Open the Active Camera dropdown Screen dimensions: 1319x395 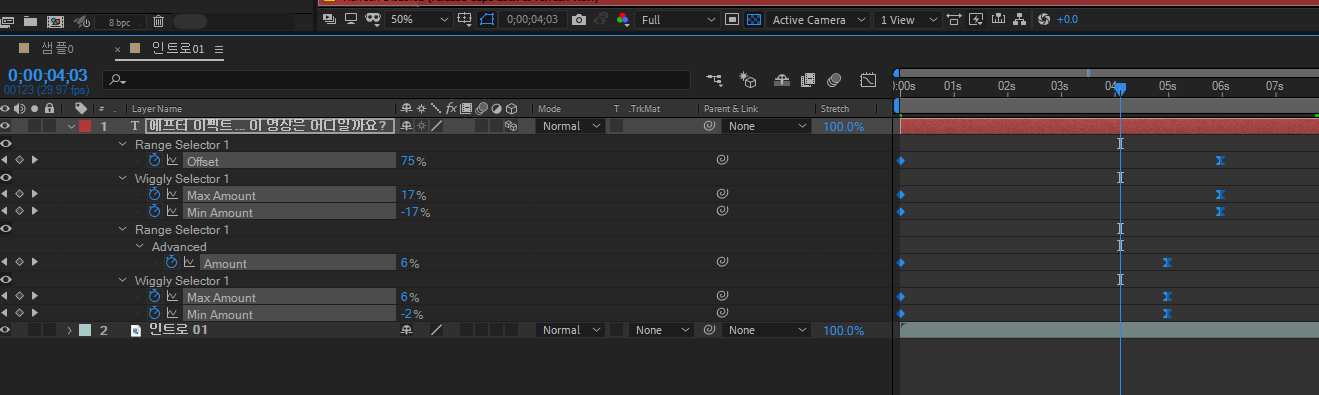818,20
